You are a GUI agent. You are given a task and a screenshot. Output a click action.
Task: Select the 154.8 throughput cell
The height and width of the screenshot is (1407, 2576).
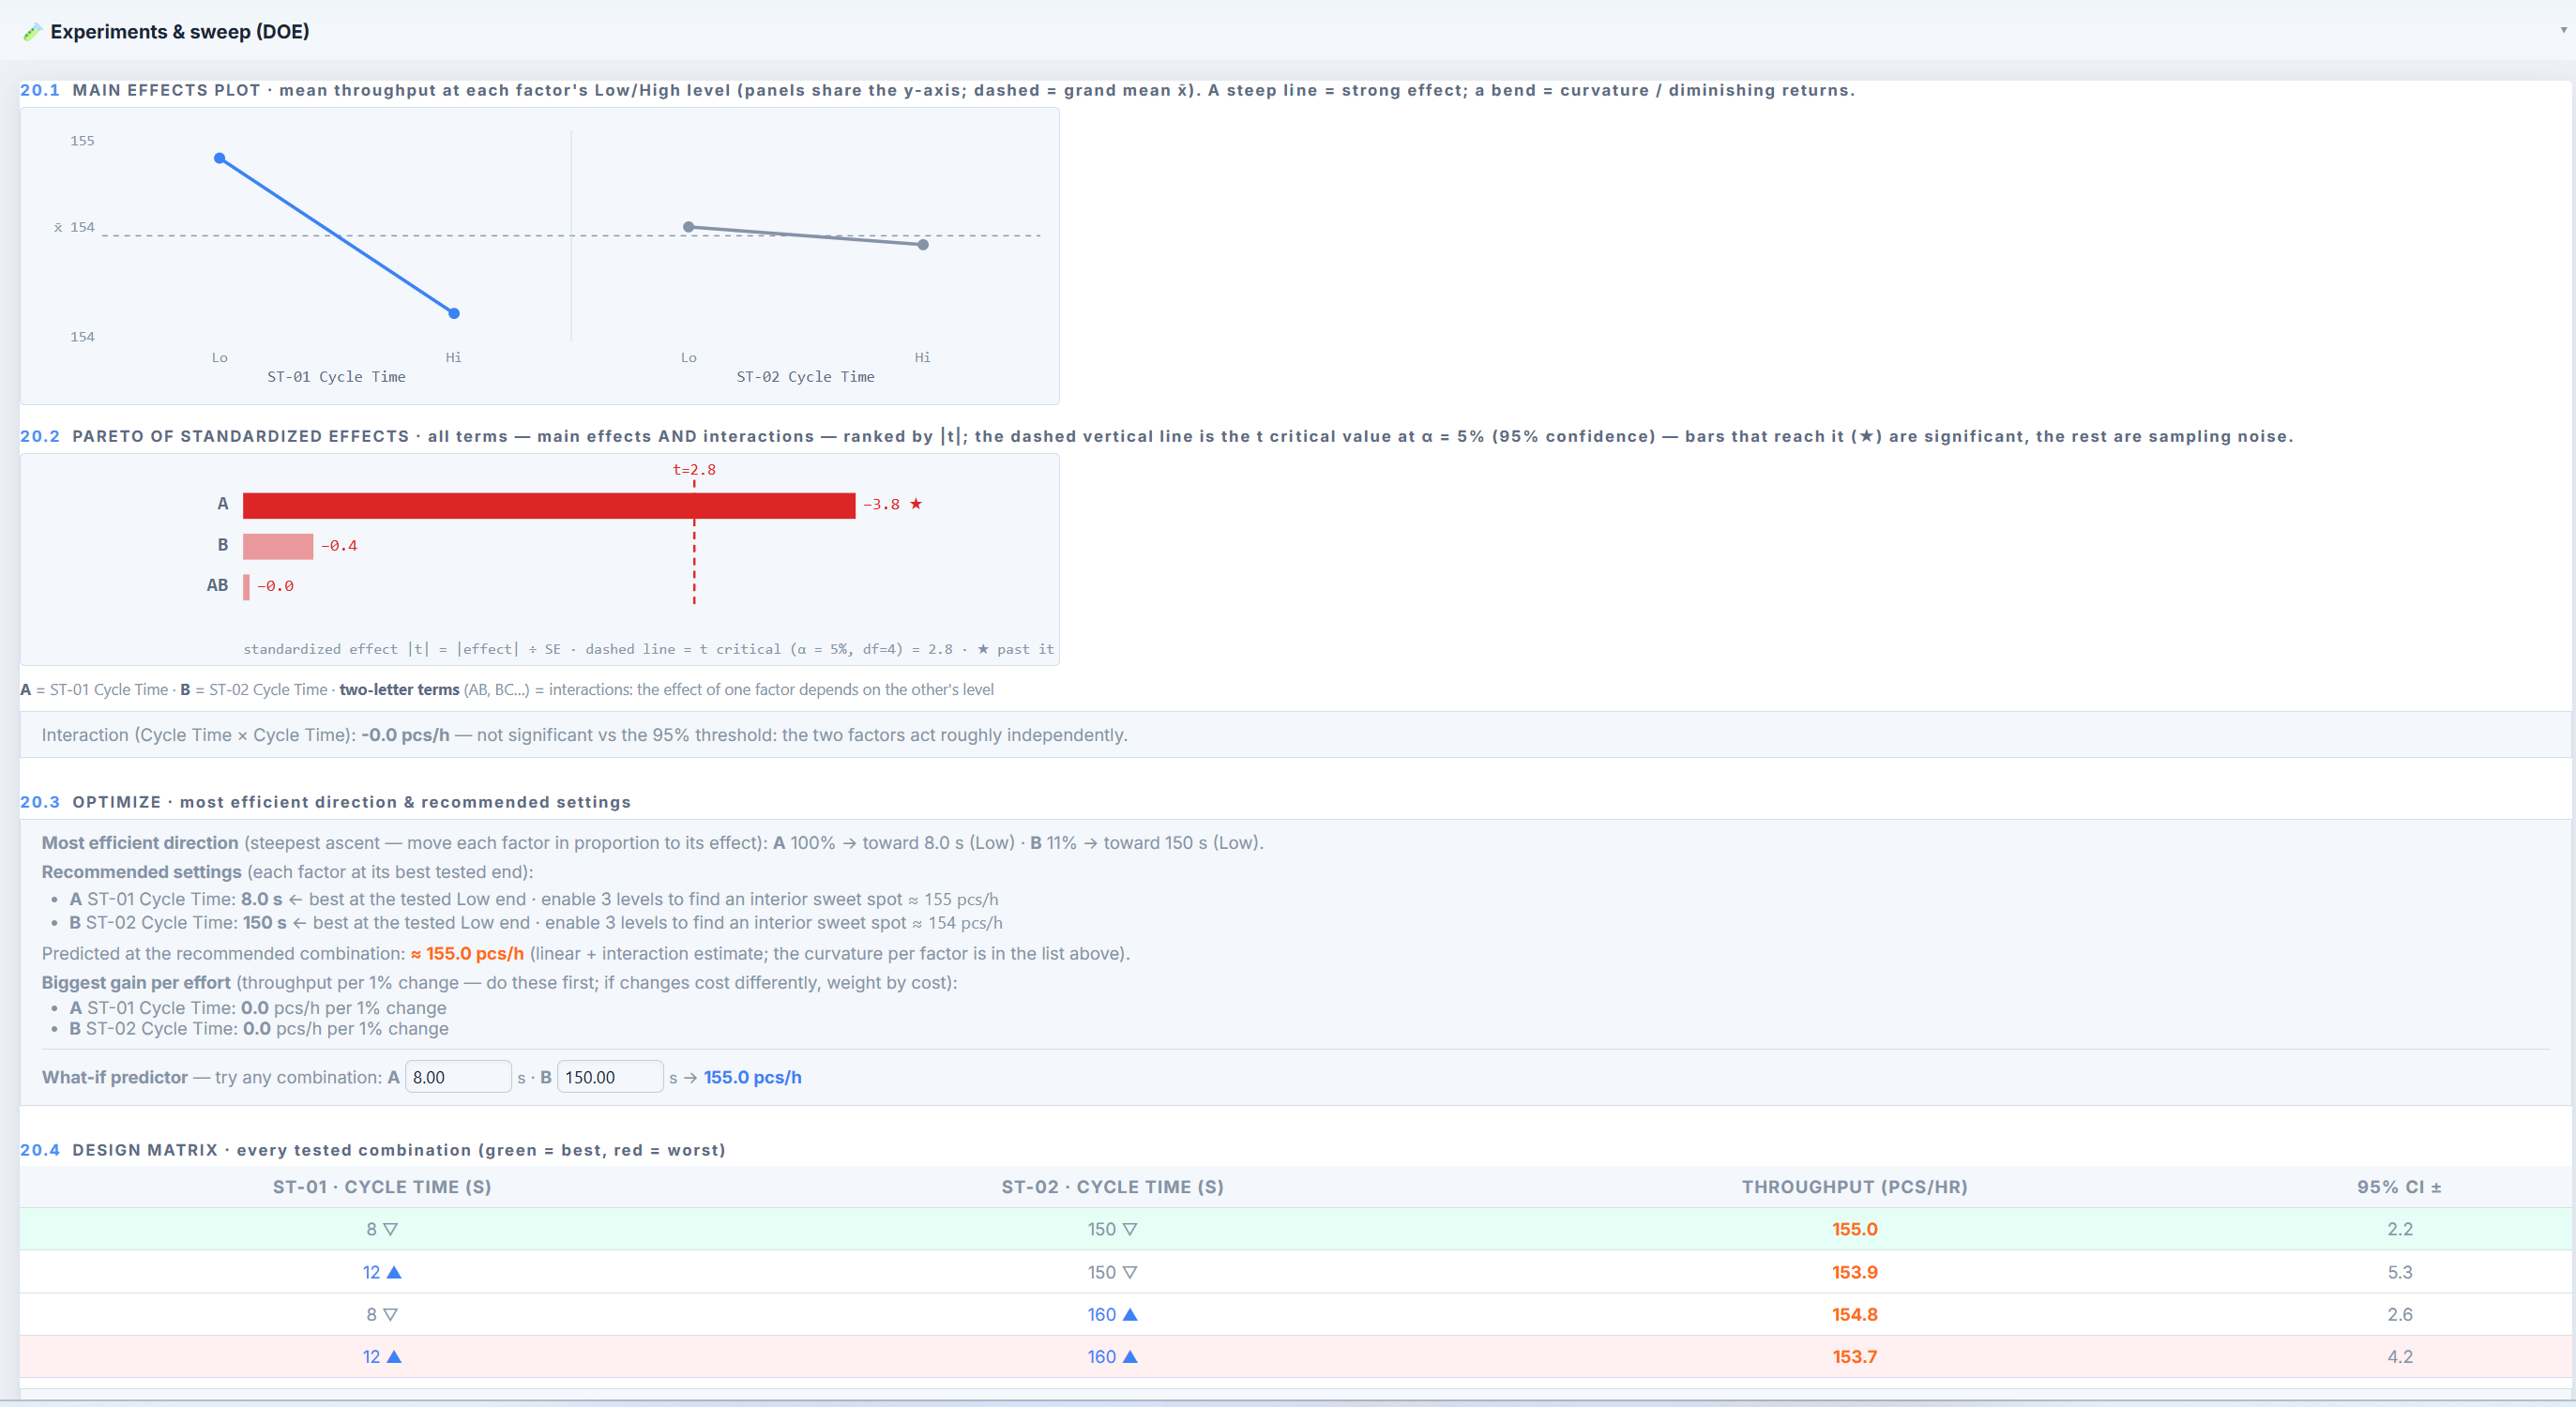(x=1855, y=1314)
